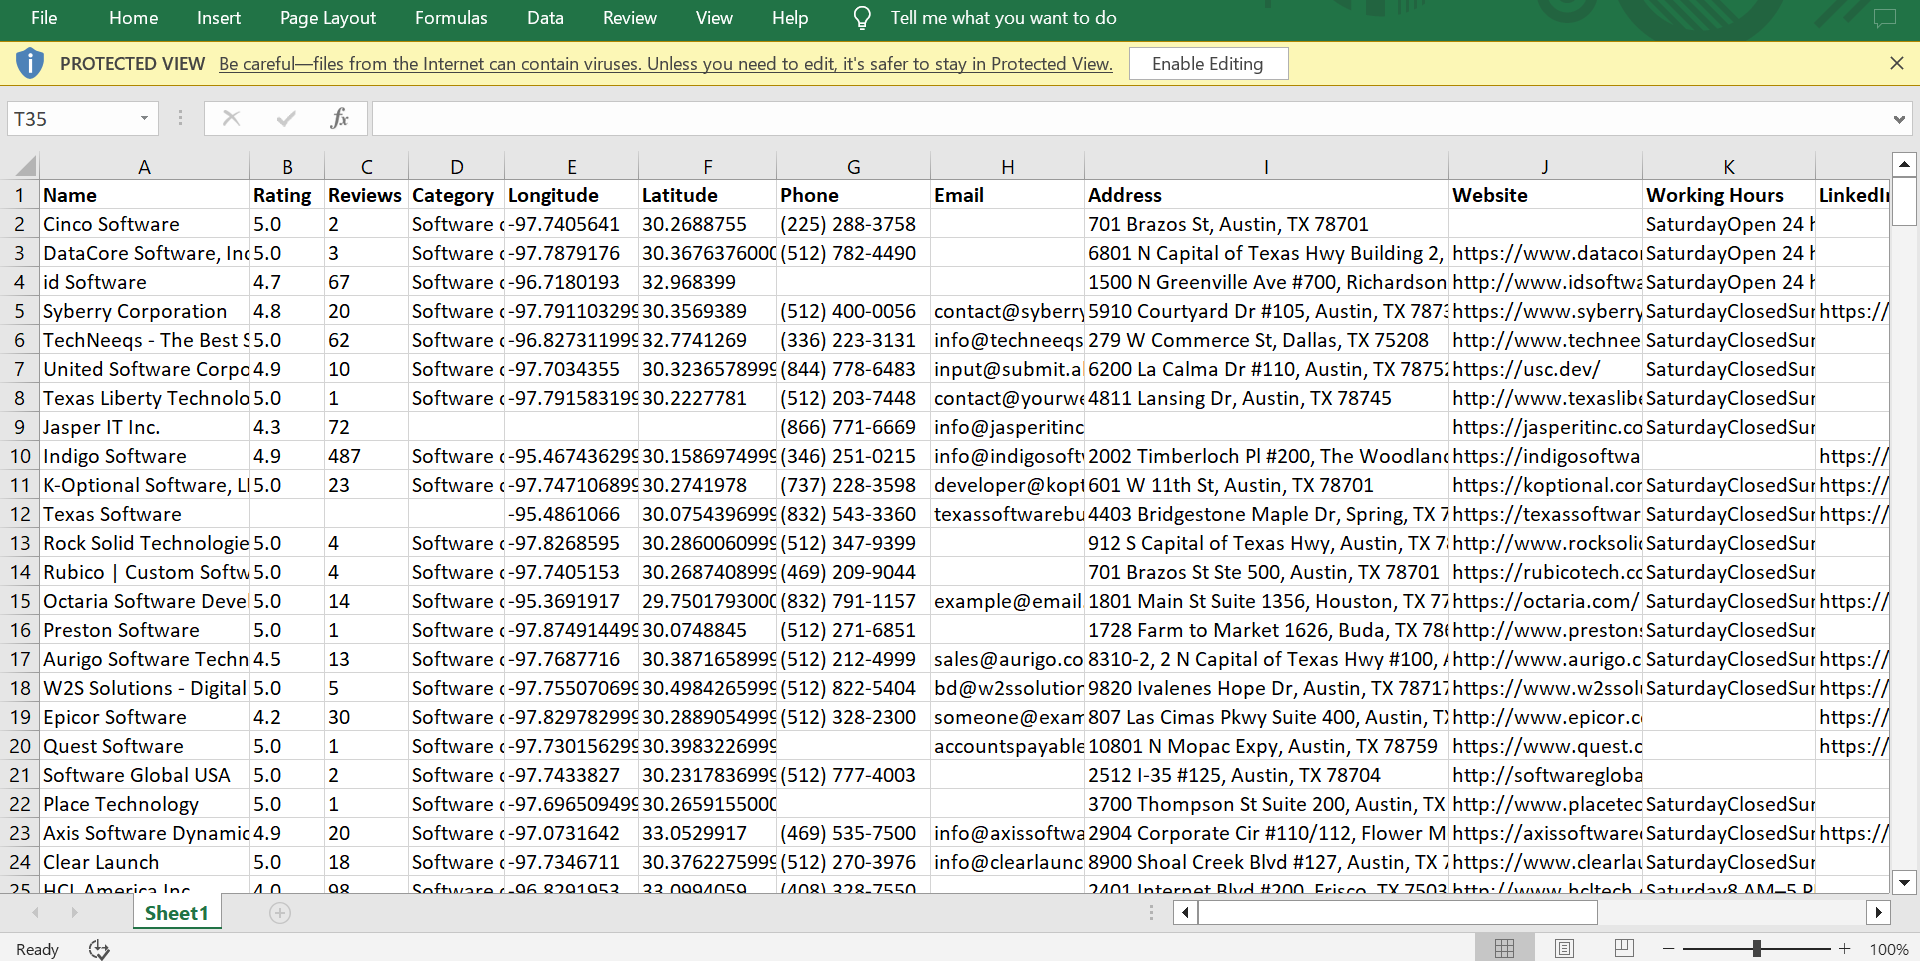Click the Tell me what you want search box
Screen dimensions: 1920x961
pyautogui.click(x=1003, y=18)
